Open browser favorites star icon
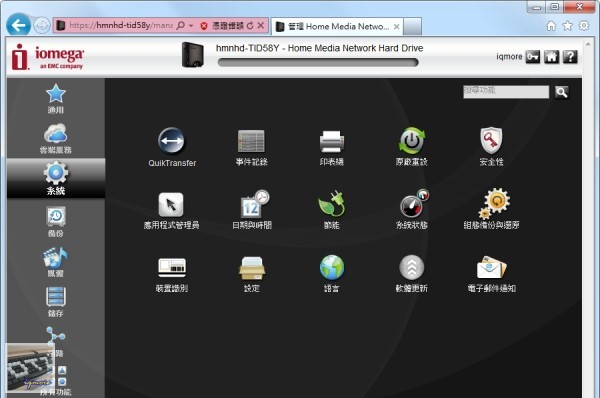600x398 pixels. pyautogui.click(x=567, y=26)
